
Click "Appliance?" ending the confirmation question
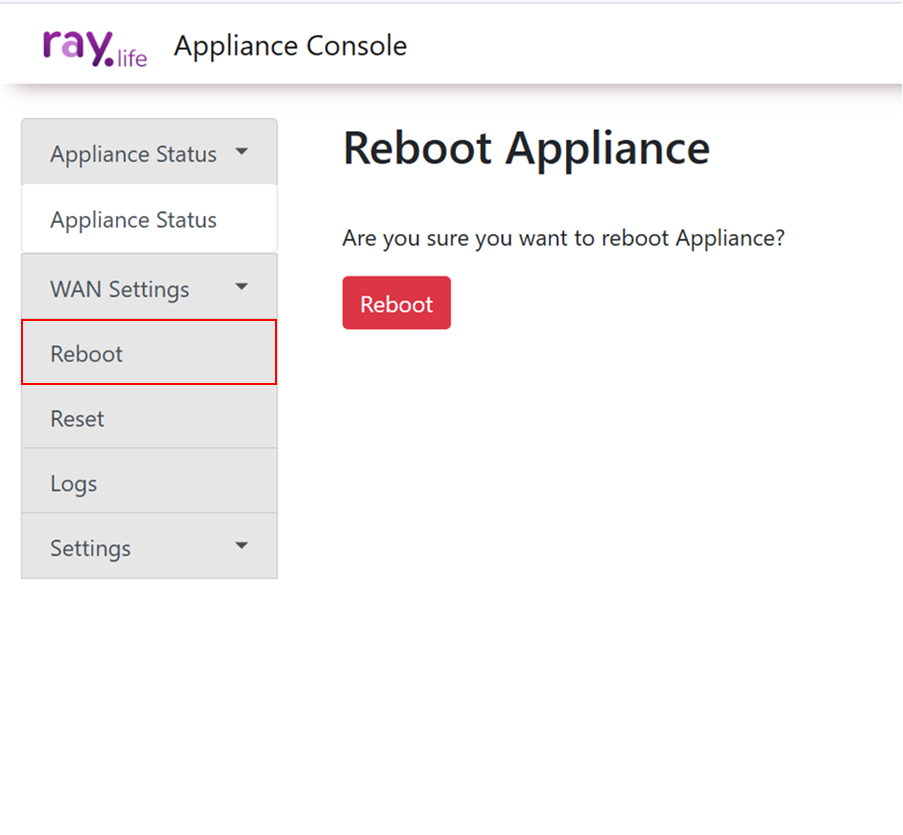tap(730, 239)
